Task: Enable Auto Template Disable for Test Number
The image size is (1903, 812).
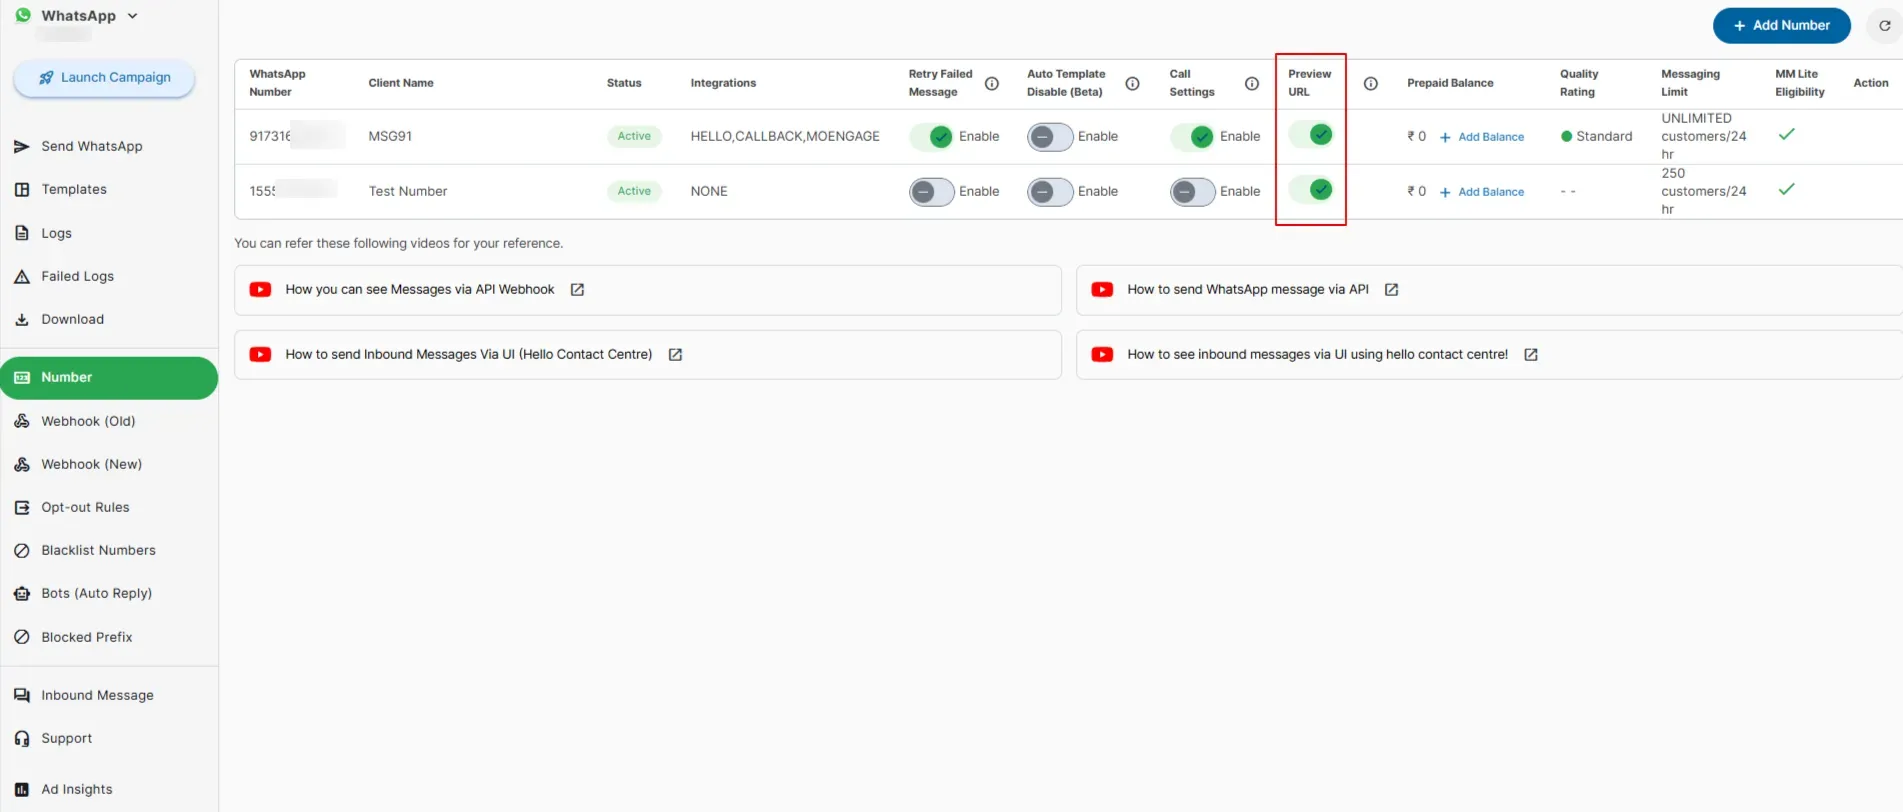Action: coord(1050,192)
